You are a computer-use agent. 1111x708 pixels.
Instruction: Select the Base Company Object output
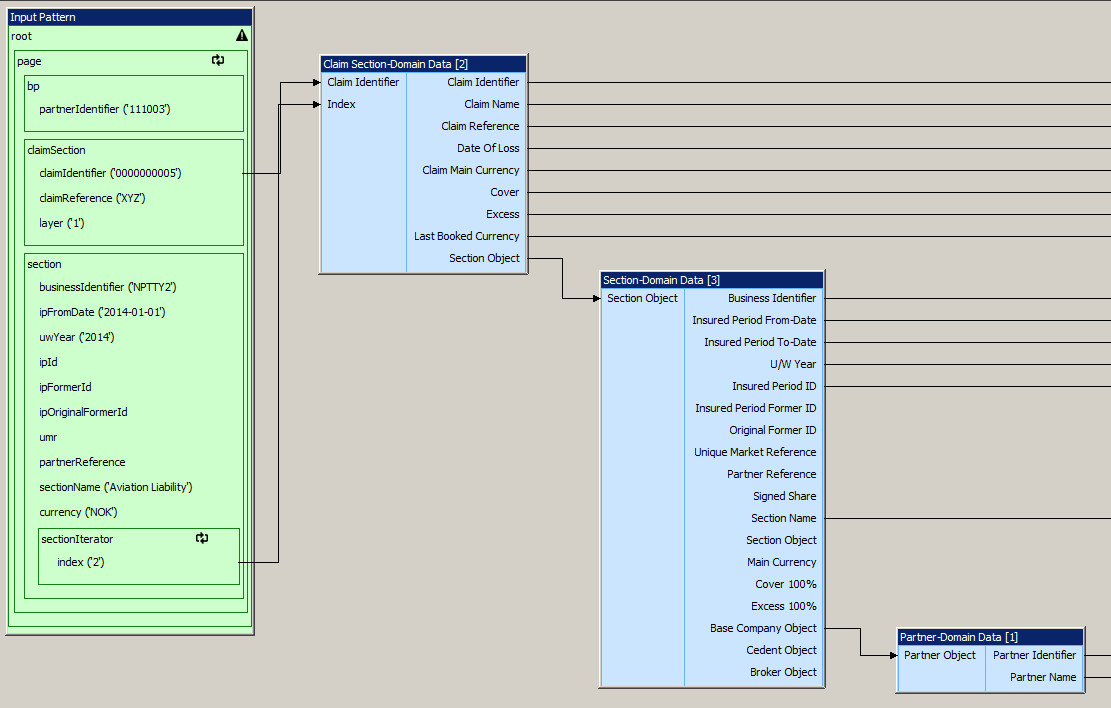coord(763,628)
